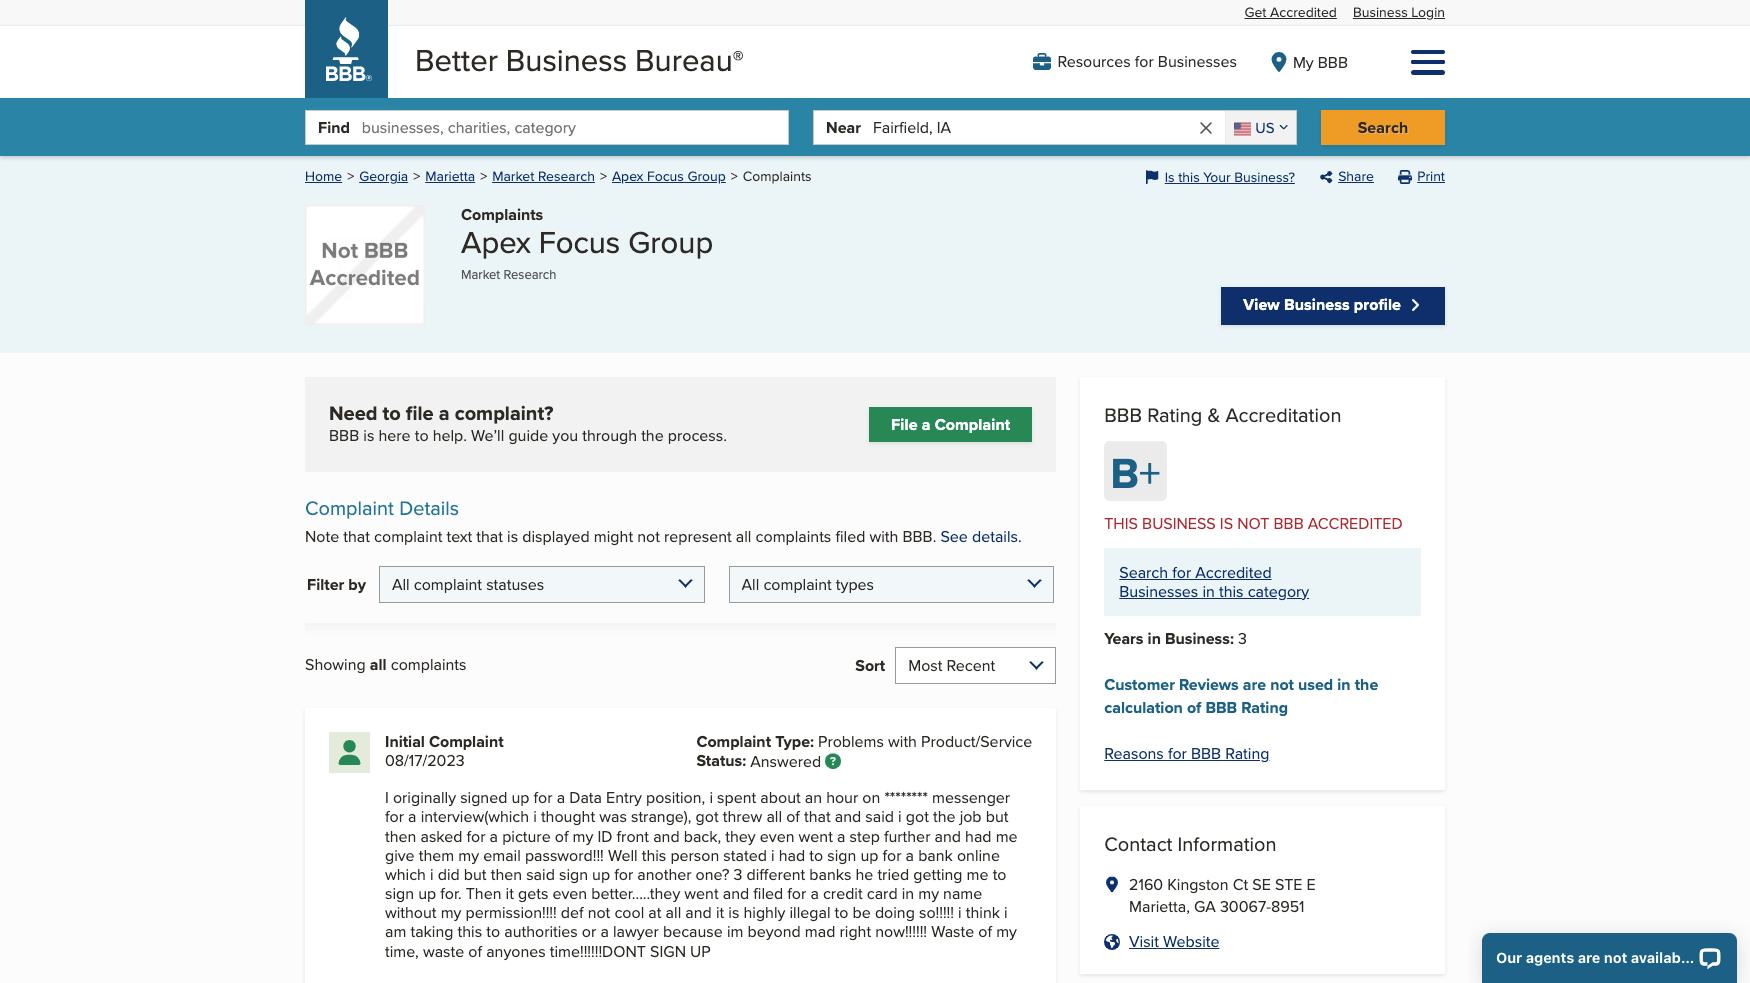Click the printer icon
1750x983 pixels.
(1405, 177)
